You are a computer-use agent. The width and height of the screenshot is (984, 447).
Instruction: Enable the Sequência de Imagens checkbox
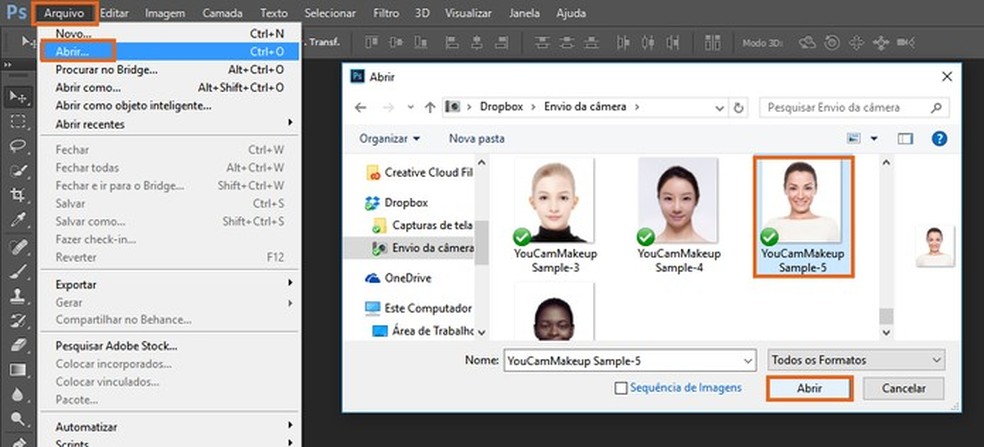coord(621,388)
